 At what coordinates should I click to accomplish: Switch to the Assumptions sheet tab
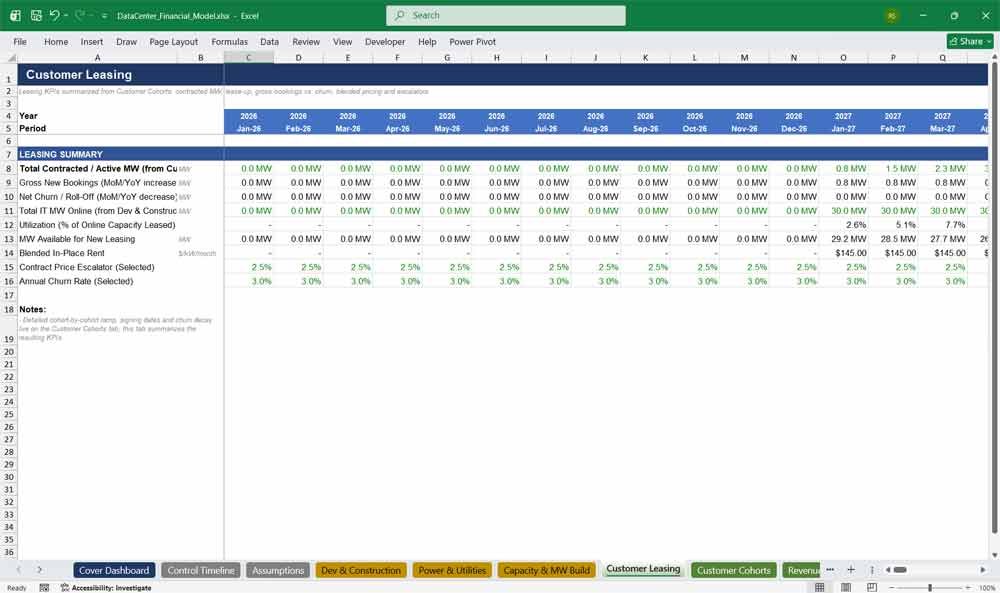point(278,570)
